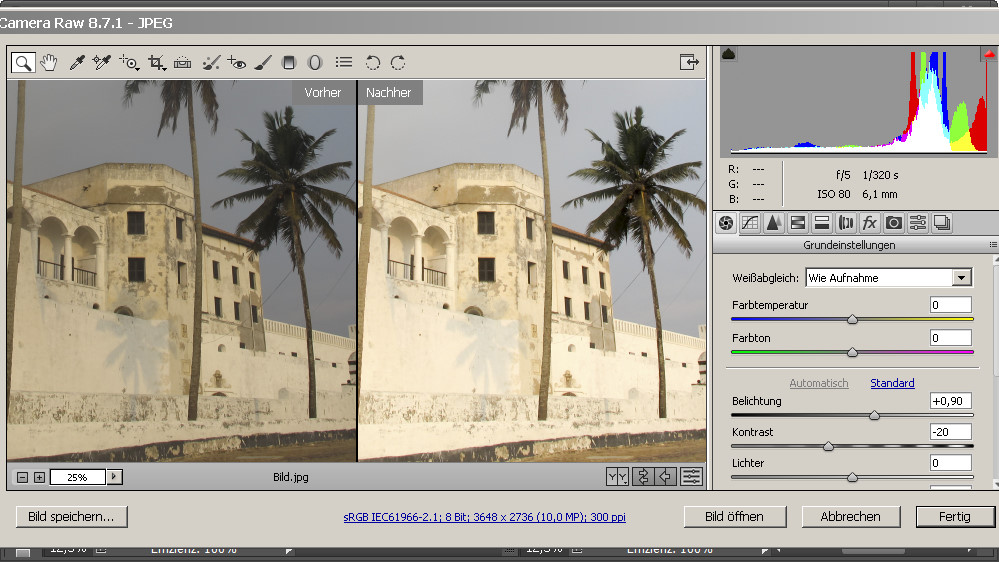The width and height of the screenshot is (999, 562).
Task: Switch to the Camera Calibration tab icon
Action: pyautogui.click(x=894, y=223)
